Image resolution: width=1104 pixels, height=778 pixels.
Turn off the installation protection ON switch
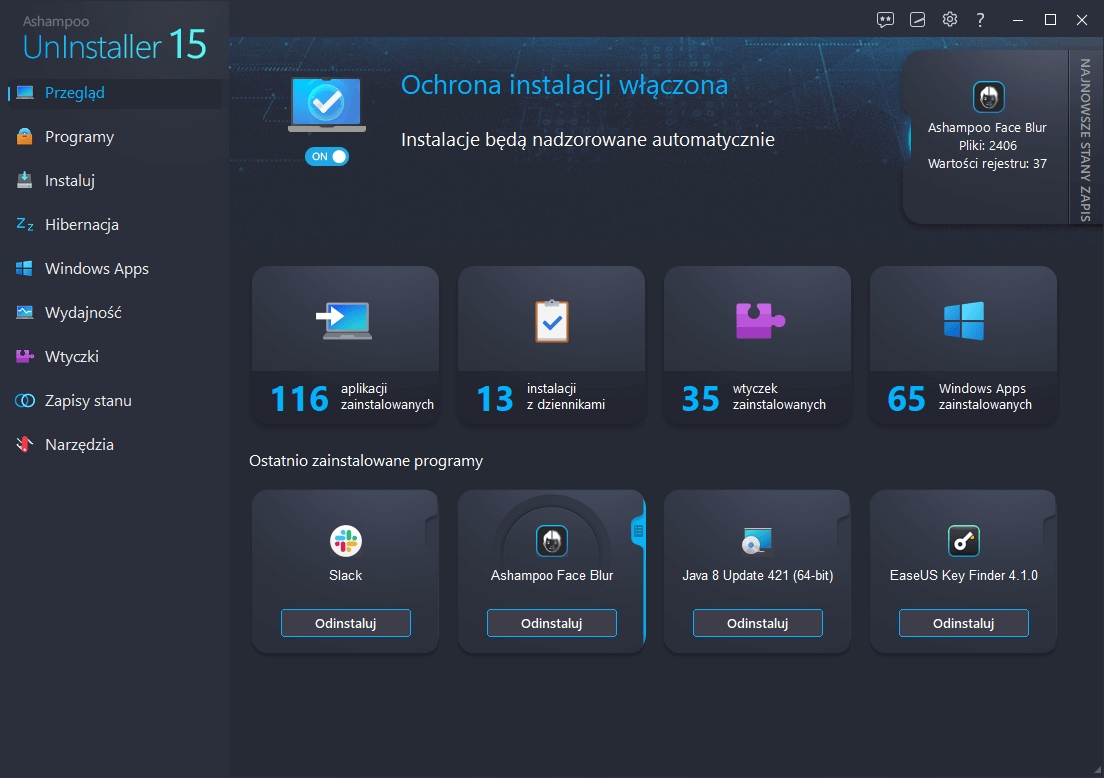pyautogui.click(x=327, y=156)
